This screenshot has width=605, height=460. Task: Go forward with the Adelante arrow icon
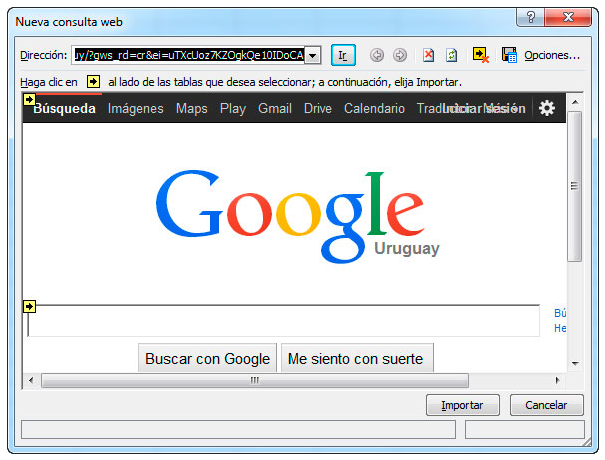coord(400,55)
